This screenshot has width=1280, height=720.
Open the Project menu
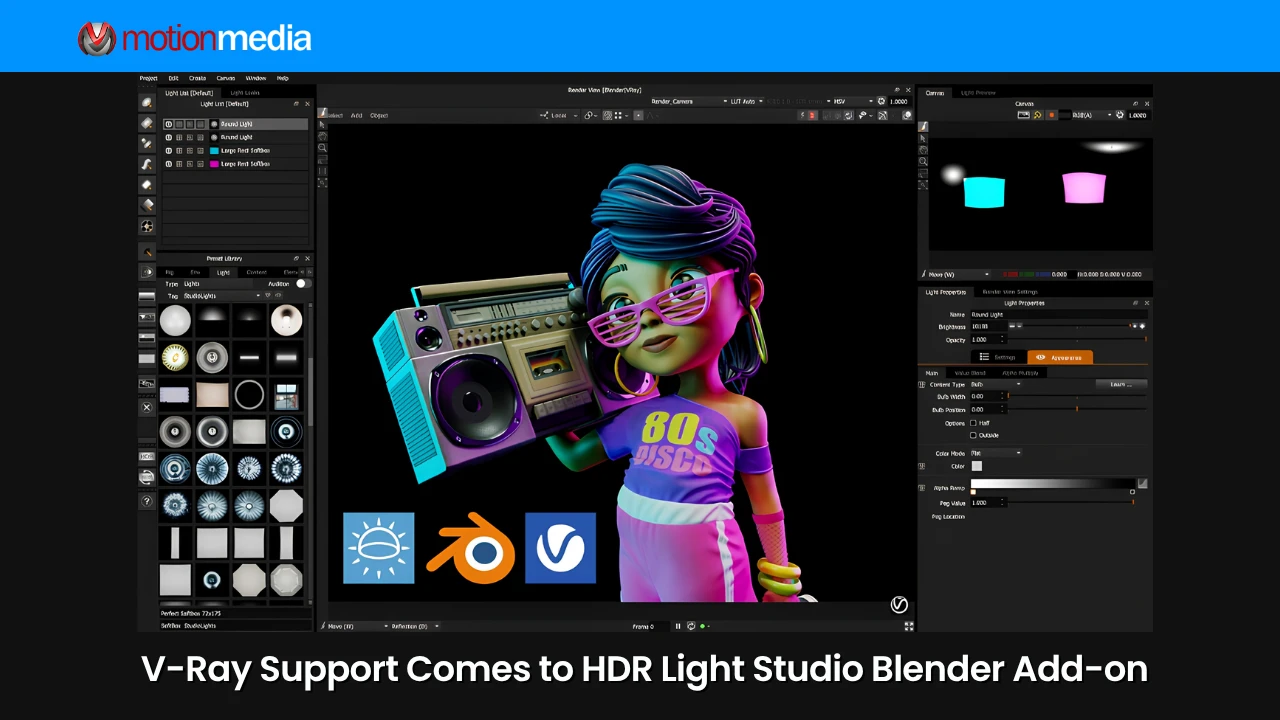coord(148,78)
